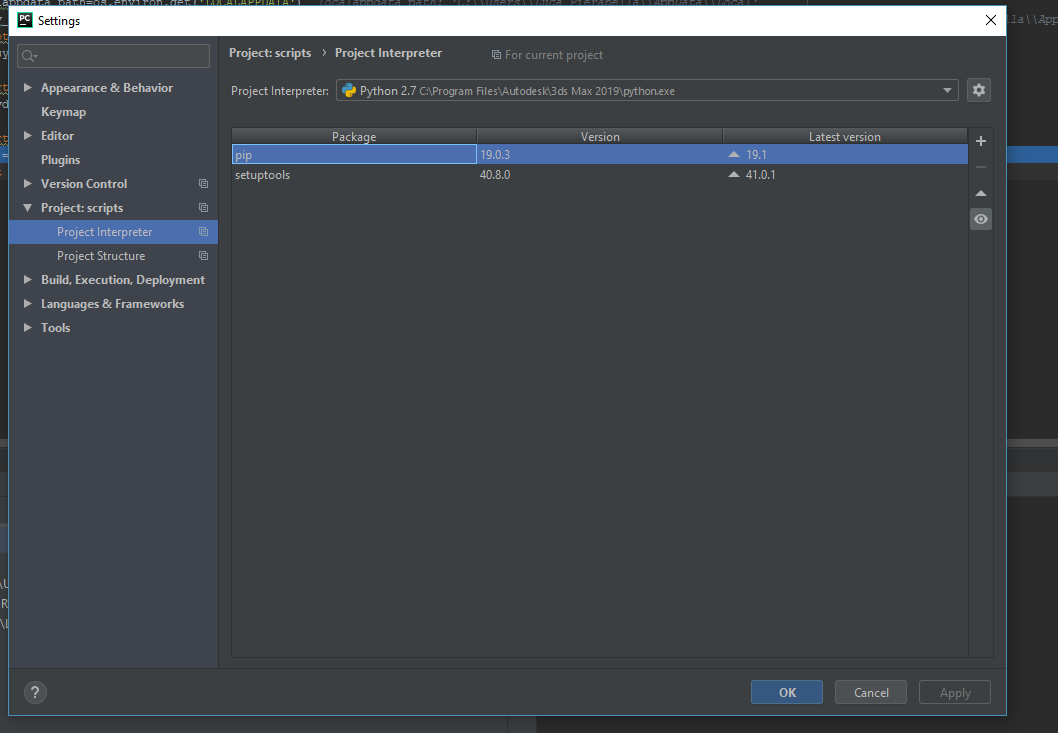The height and width of the screenshot is (733, 1058).
Task: Click the help question mark icon
Action: click(35, 692)
